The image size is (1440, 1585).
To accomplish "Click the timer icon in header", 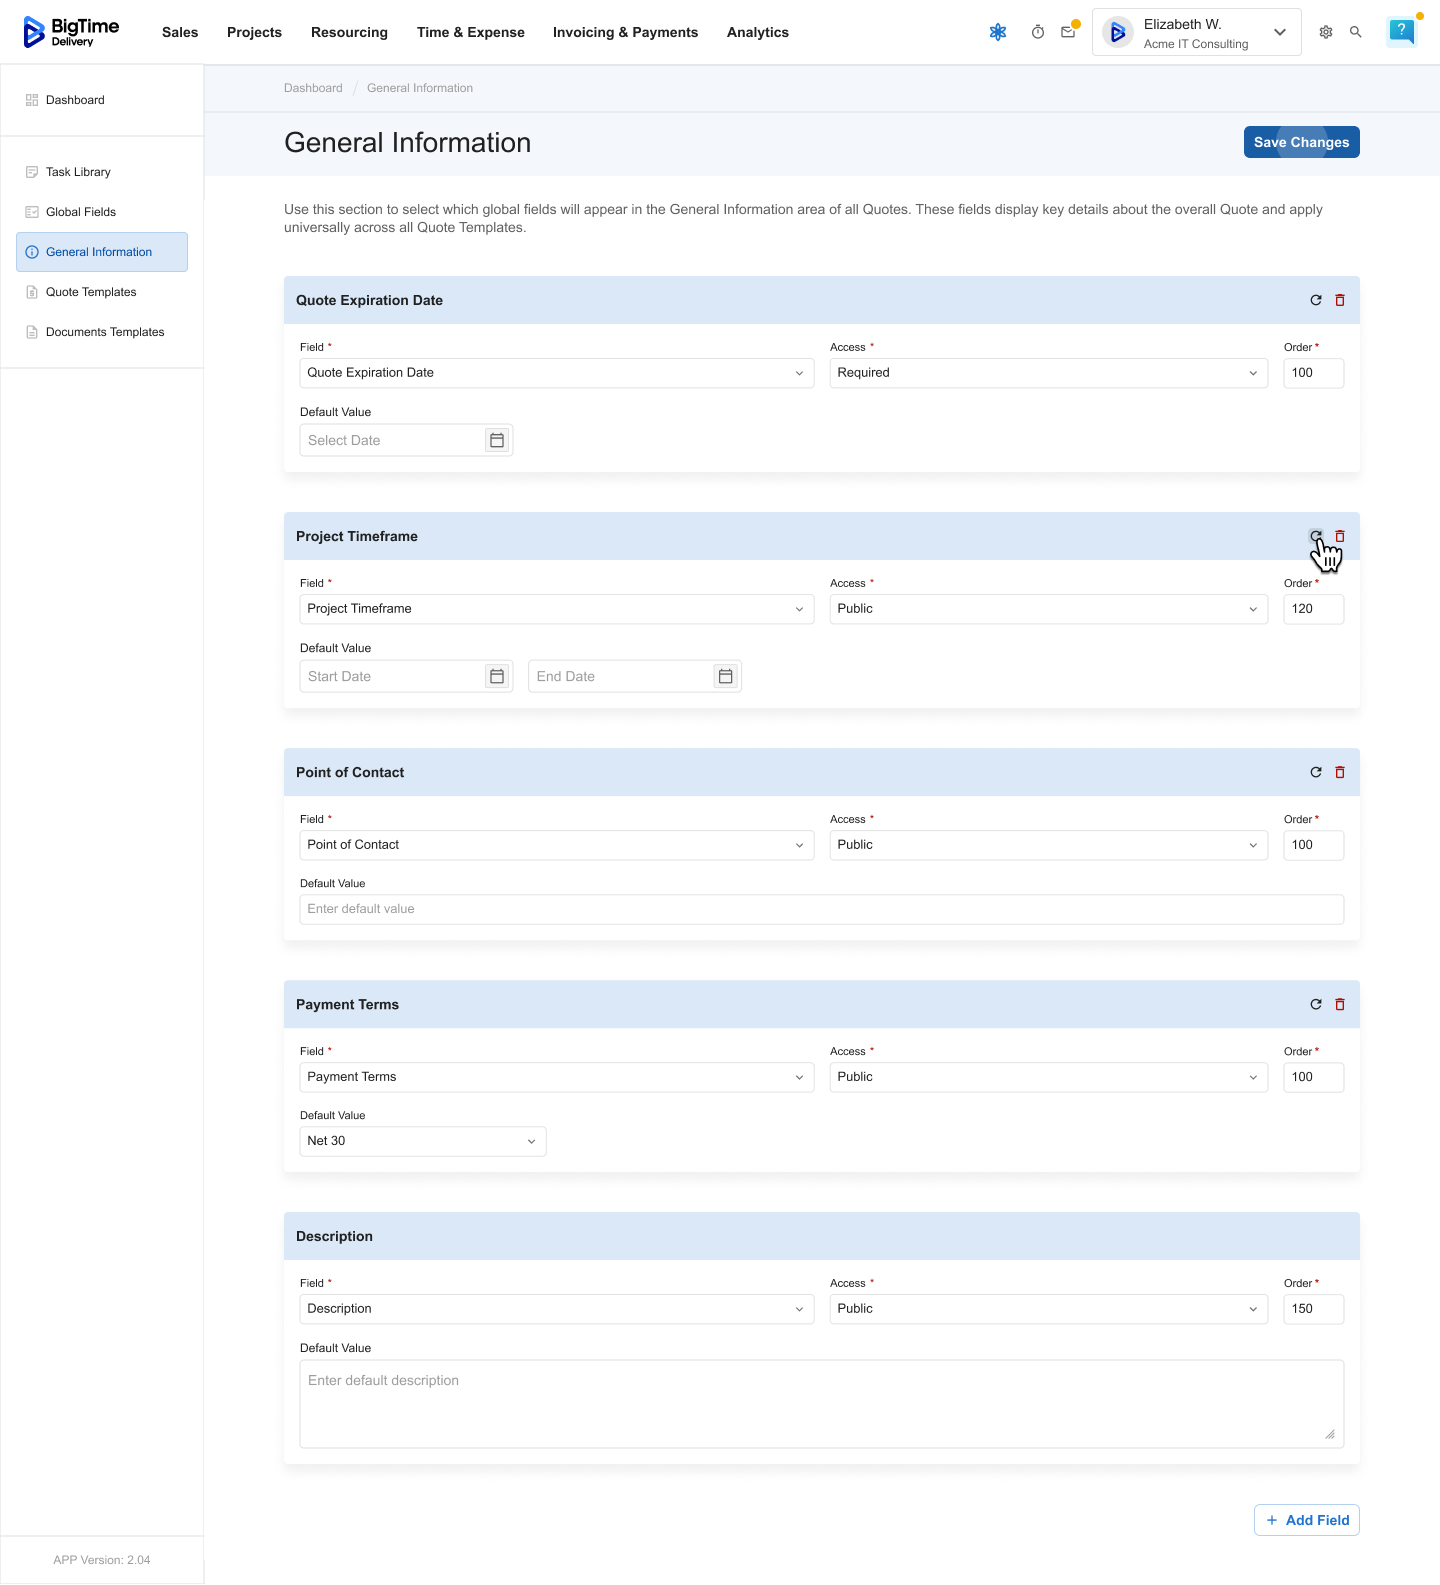I will pos(1038,32).
